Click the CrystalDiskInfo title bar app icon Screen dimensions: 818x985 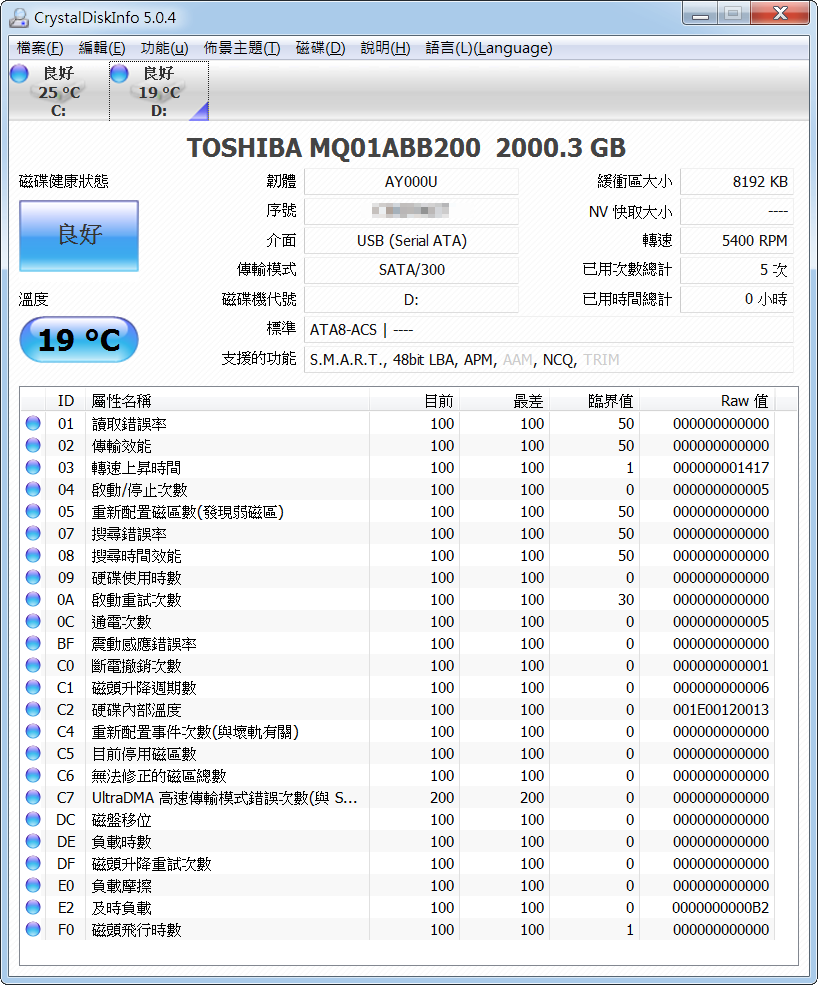pos(19,18)
